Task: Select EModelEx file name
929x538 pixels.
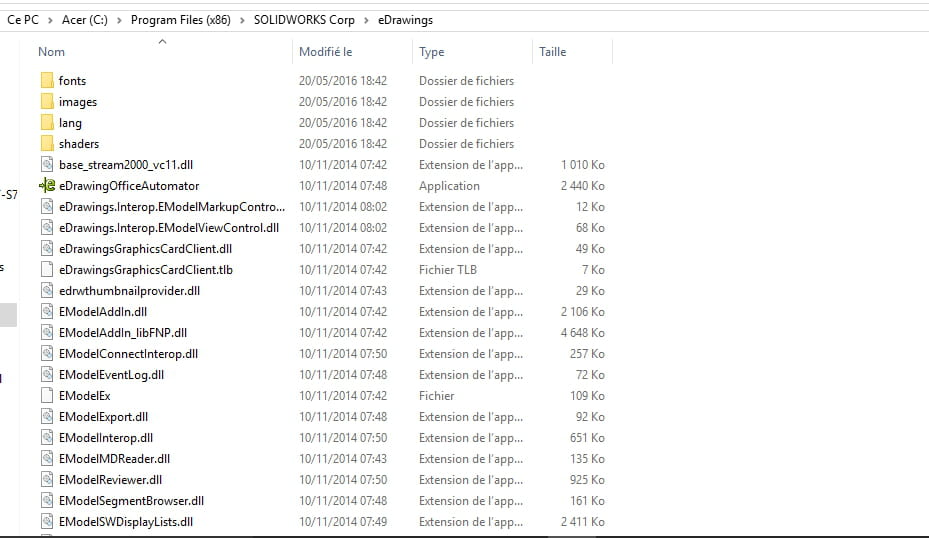Action: point(84,395)
